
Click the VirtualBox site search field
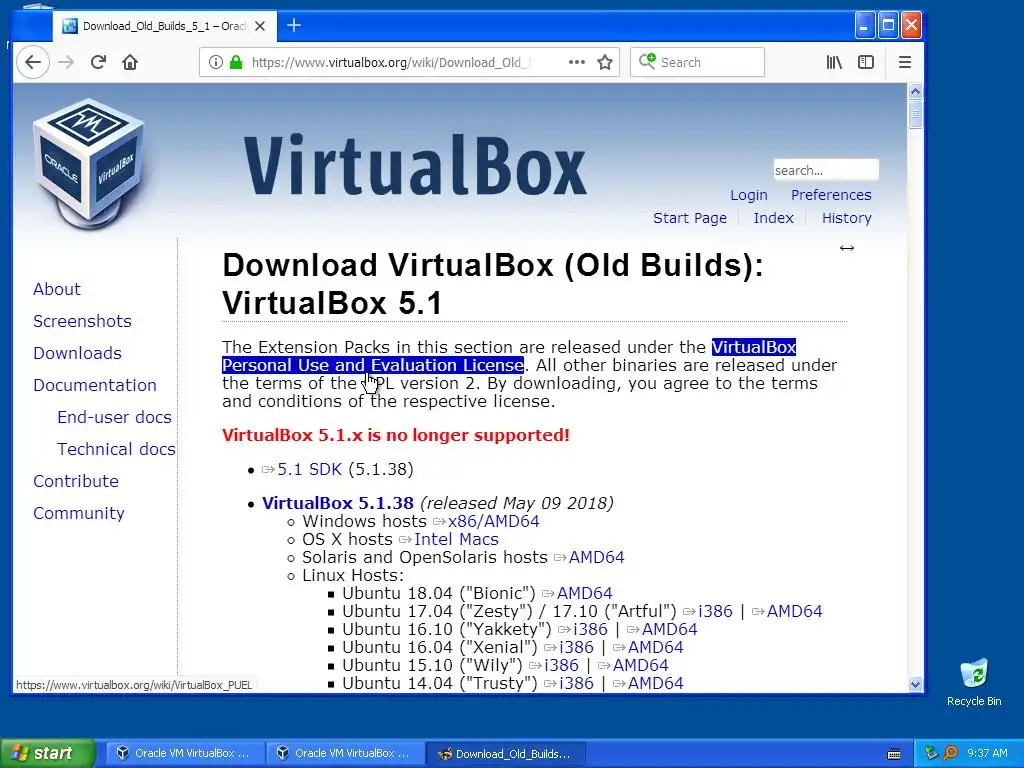(826, 170)
